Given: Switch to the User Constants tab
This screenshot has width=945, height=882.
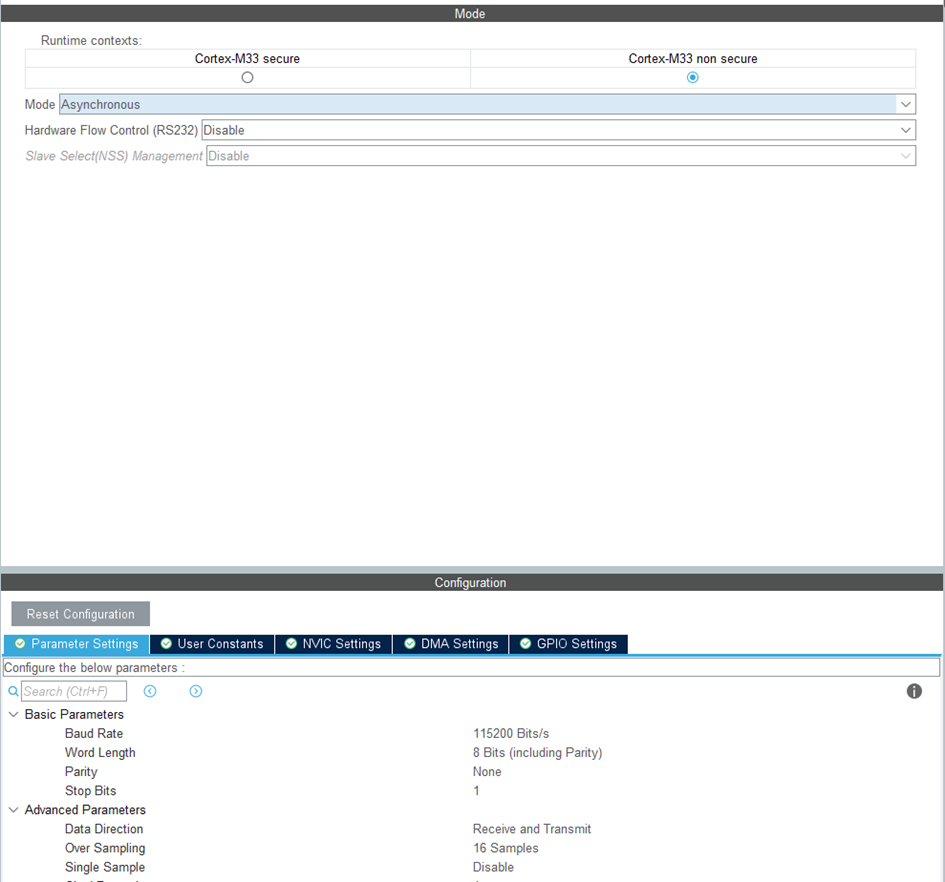Looking at the screenshot, I should point(215,644).
